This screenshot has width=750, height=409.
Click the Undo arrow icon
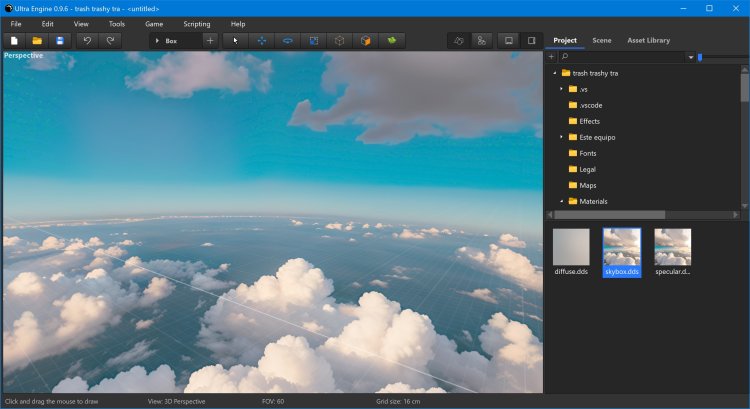(88, 41)
